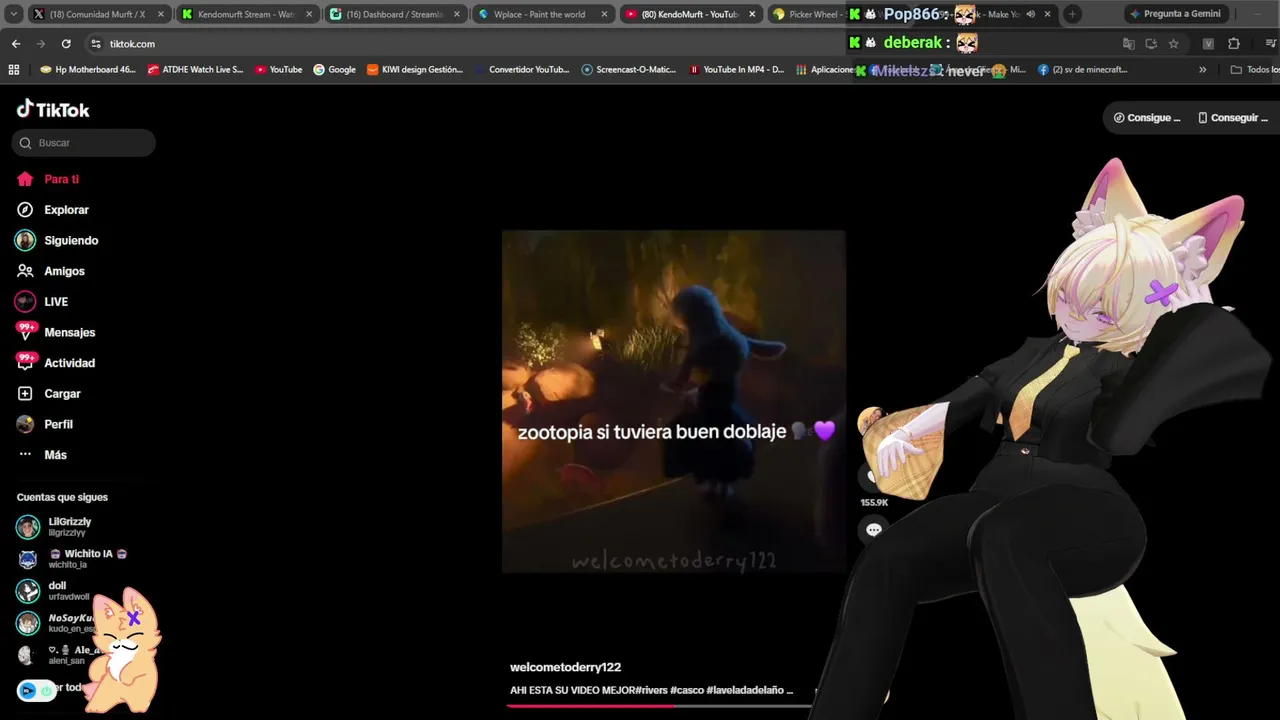
Task: Go to the Explorar section
Action: click(x=66, y=210)
